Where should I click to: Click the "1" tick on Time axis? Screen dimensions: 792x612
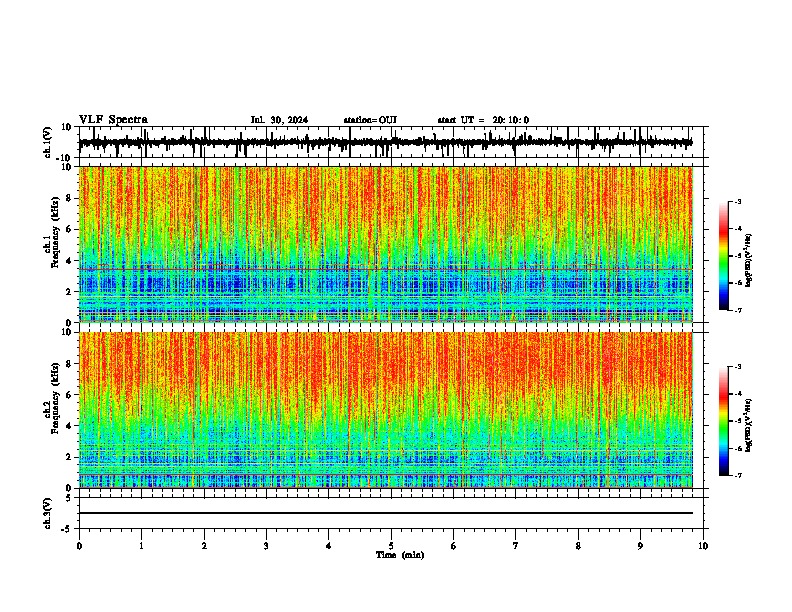point(141,546)
